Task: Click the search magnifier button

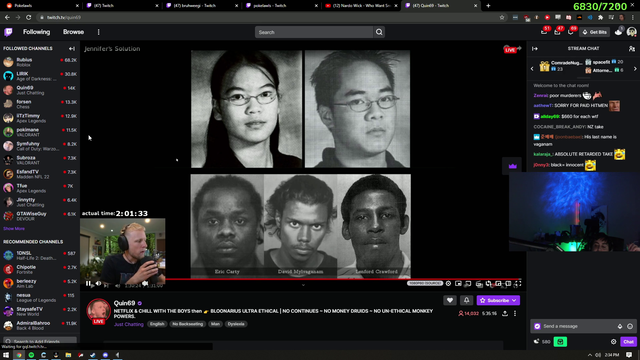Action: 379,32
